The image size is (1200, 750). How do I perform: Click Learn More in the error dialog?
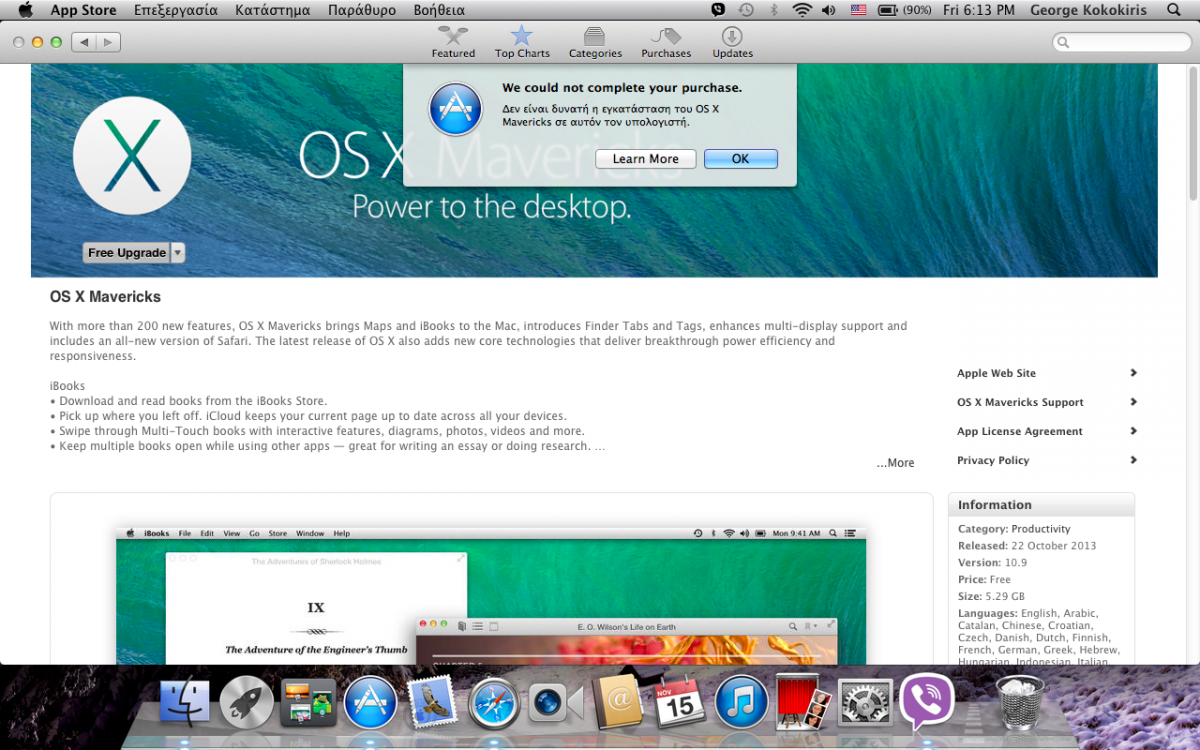645,159
